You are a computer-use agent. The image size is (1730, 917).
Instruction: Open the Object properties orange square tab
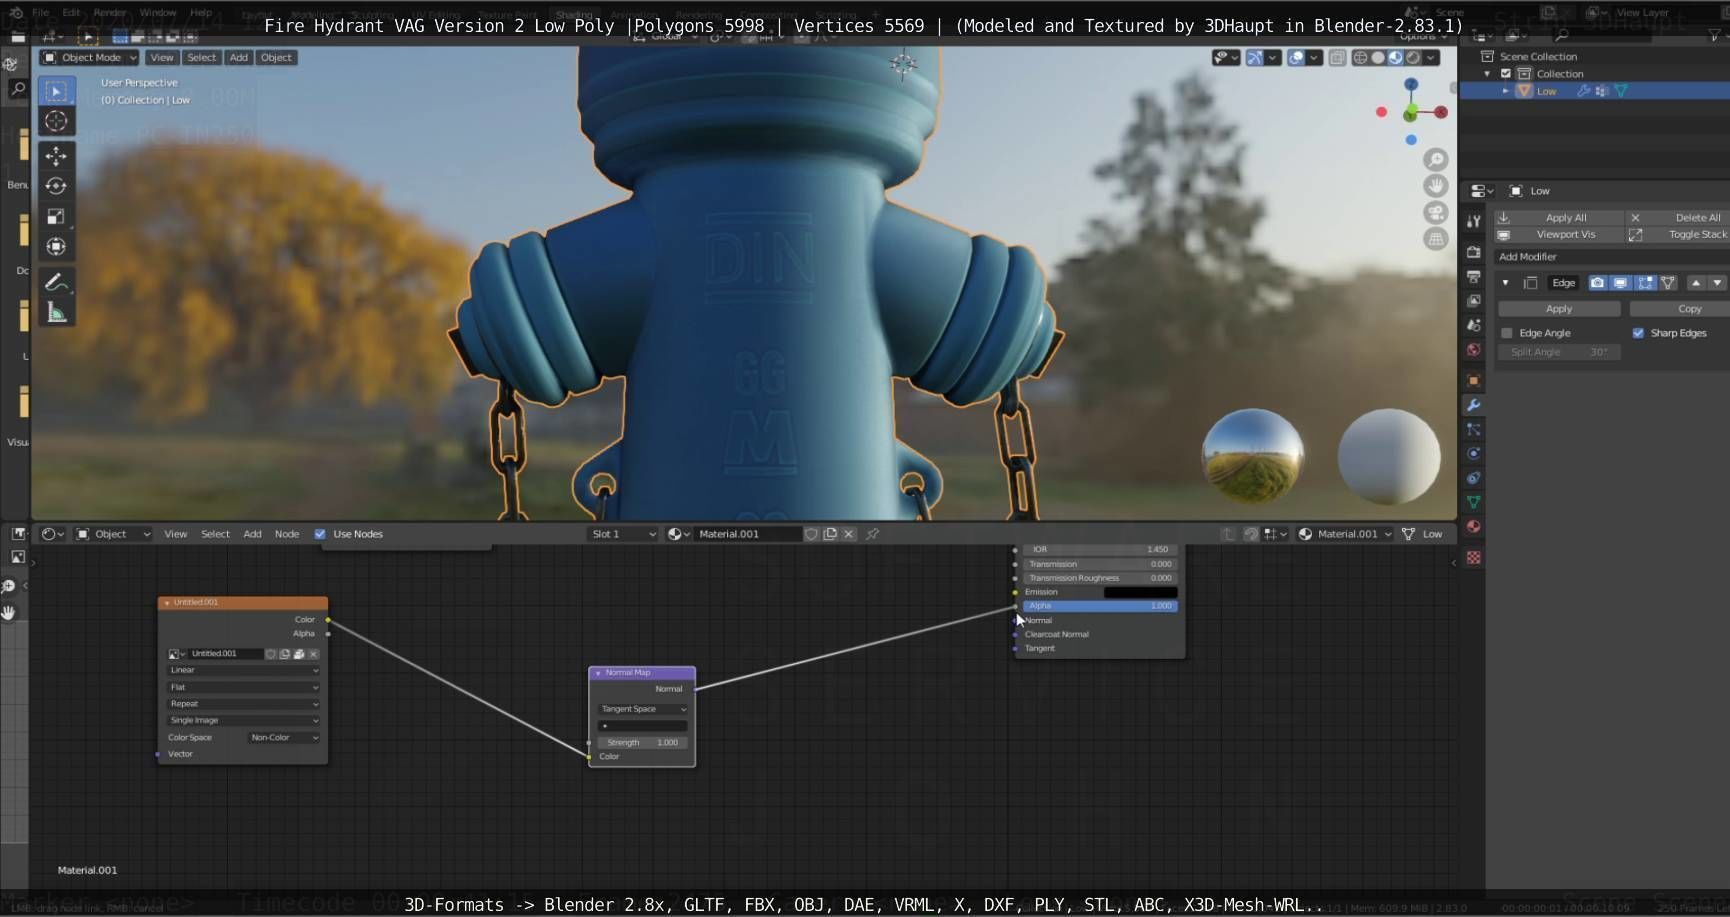[1473, 380]
